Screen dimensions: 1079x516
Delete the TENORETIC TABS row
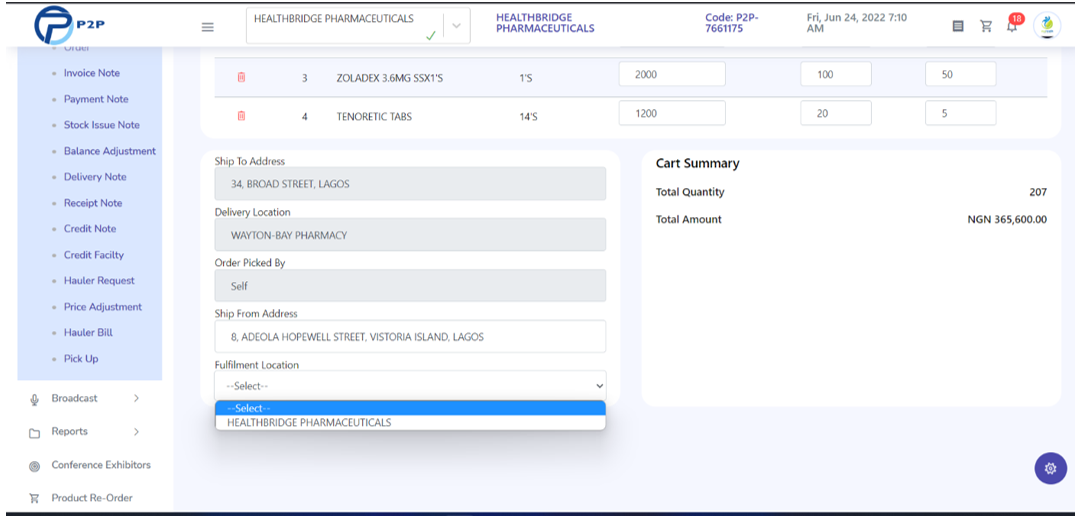(x=242, y=116)
